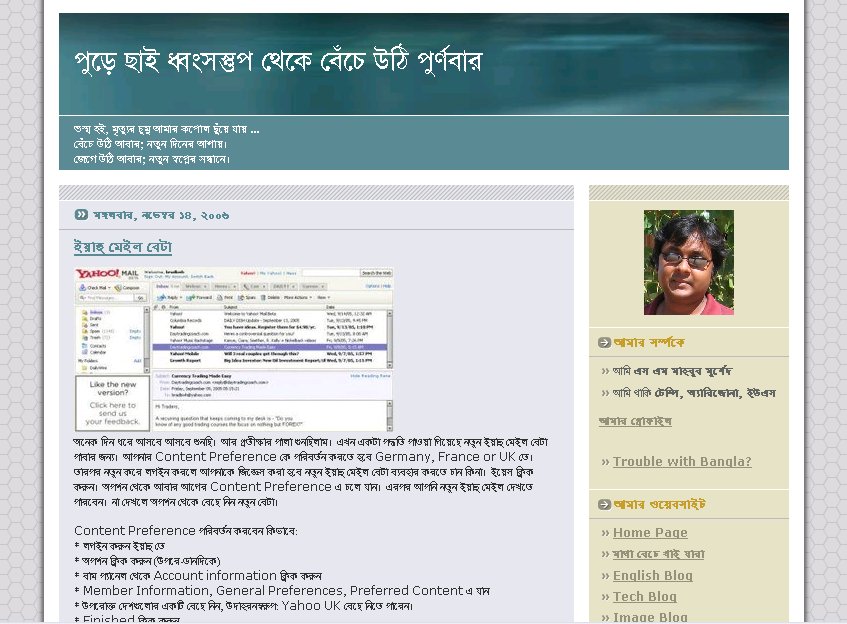This screenshot has height=624, width=847.
Task: Click the heading line starting Content Preference পরিবর্তন
Action: coord(185,531)
